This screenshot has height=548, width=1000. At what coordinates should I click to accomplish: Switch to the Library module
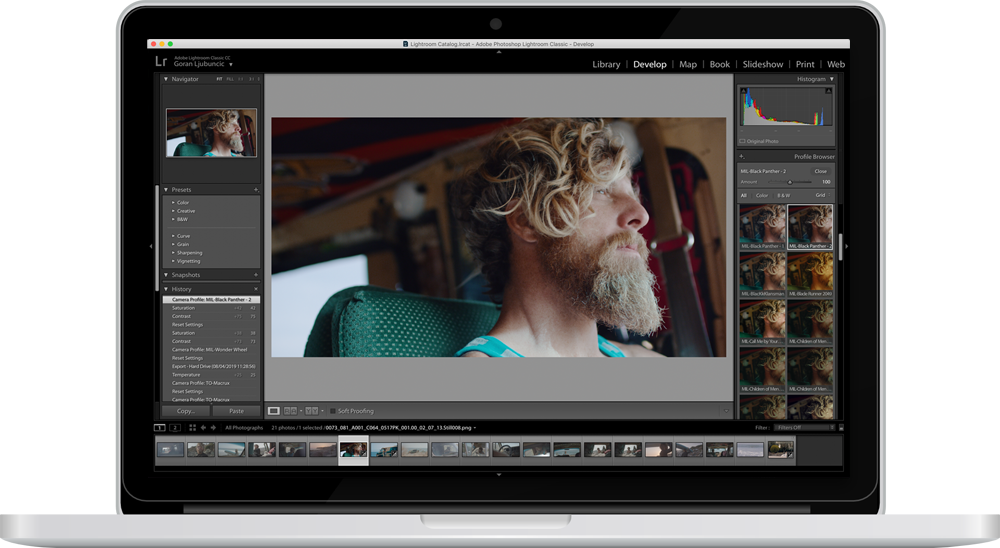click(x=606, y=64)
